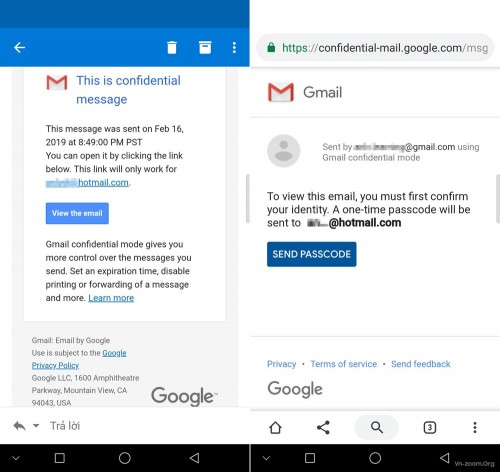Screen dimensions: 500x472
Task: Tap left phone home circle button
Action: [125, 458]
